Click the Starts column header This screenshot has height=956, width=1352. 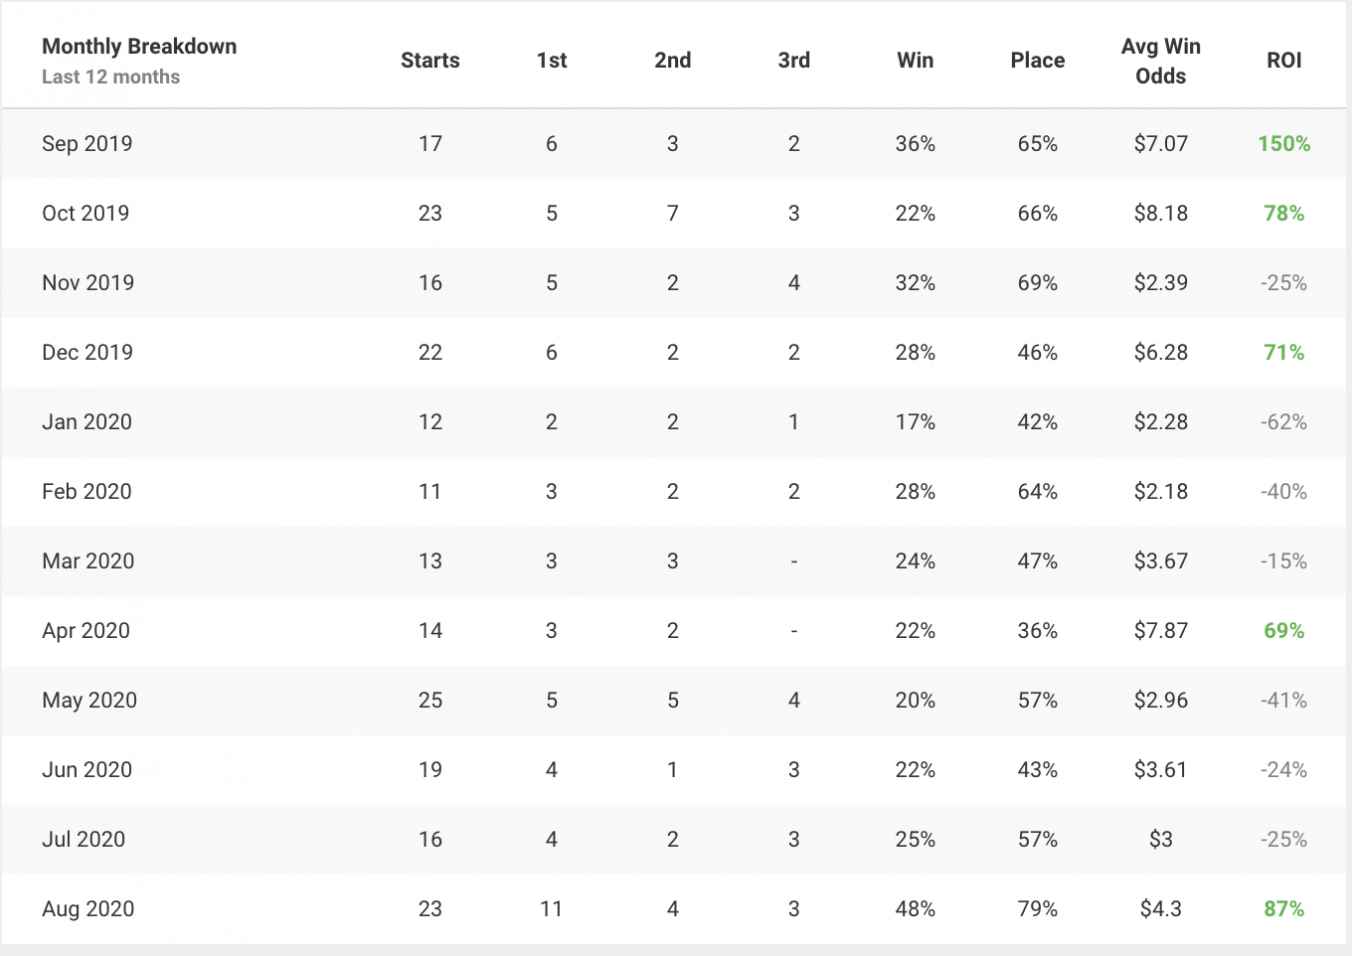[430, 60]
